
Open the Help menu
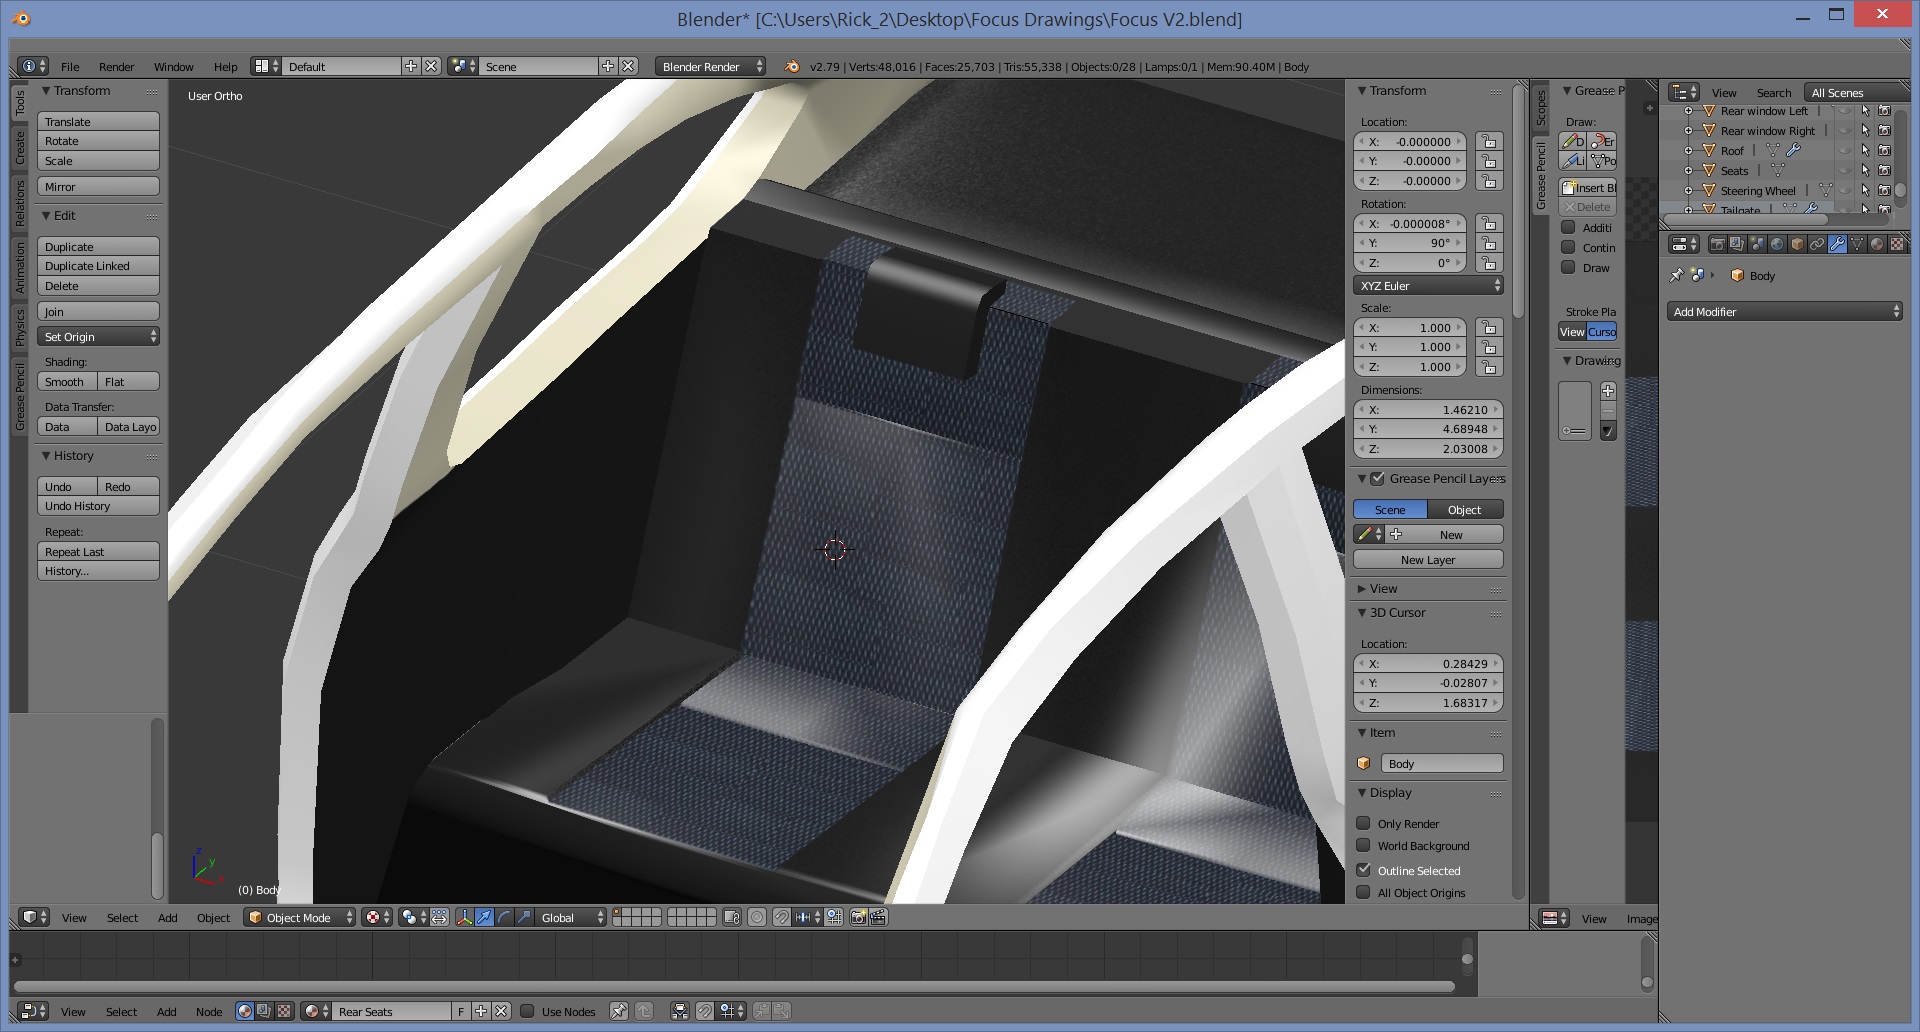(x=225, y=67)
